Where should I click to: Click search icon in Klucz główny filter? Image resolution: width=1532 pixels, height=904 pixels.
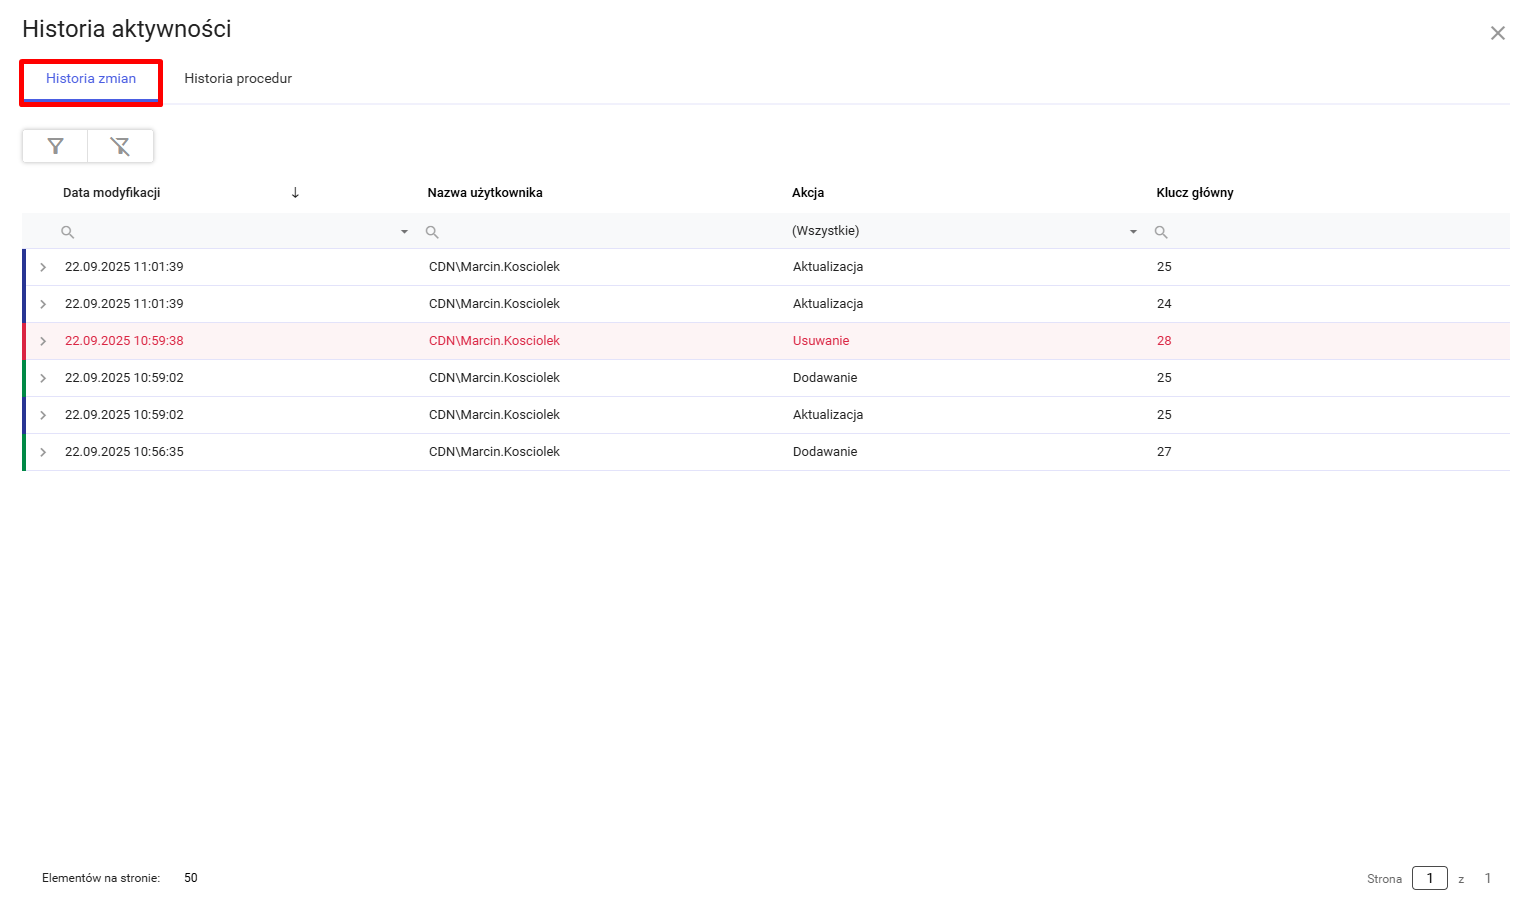coord(1161,232)
